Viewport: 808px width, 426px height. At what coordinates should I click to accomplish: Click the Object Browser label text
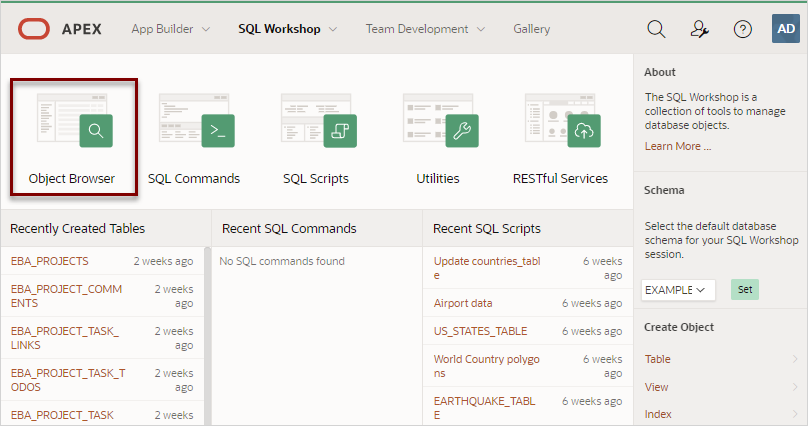click(x=72, y=179)
